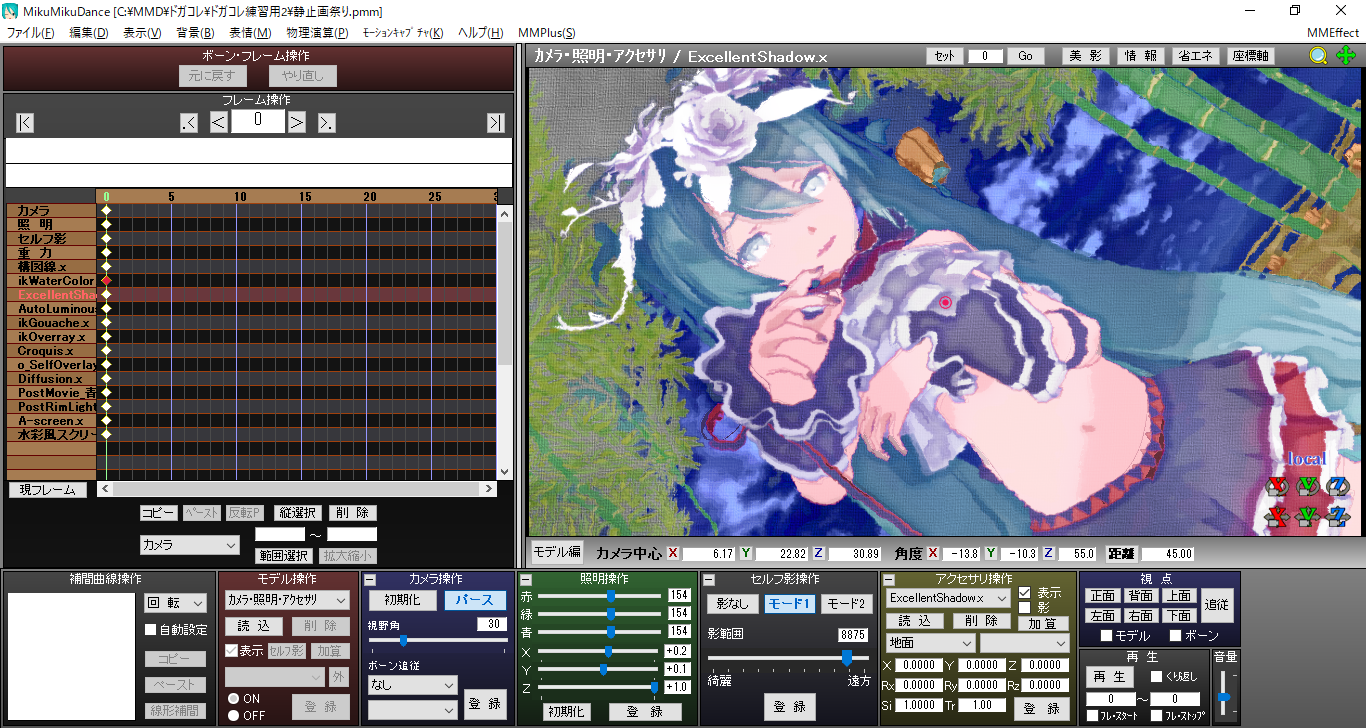Image resolution: width=1366 pixels, height=728 pixels.
Task: Toggle the 自動設定 checkbox
Action: tap(151, 630)
